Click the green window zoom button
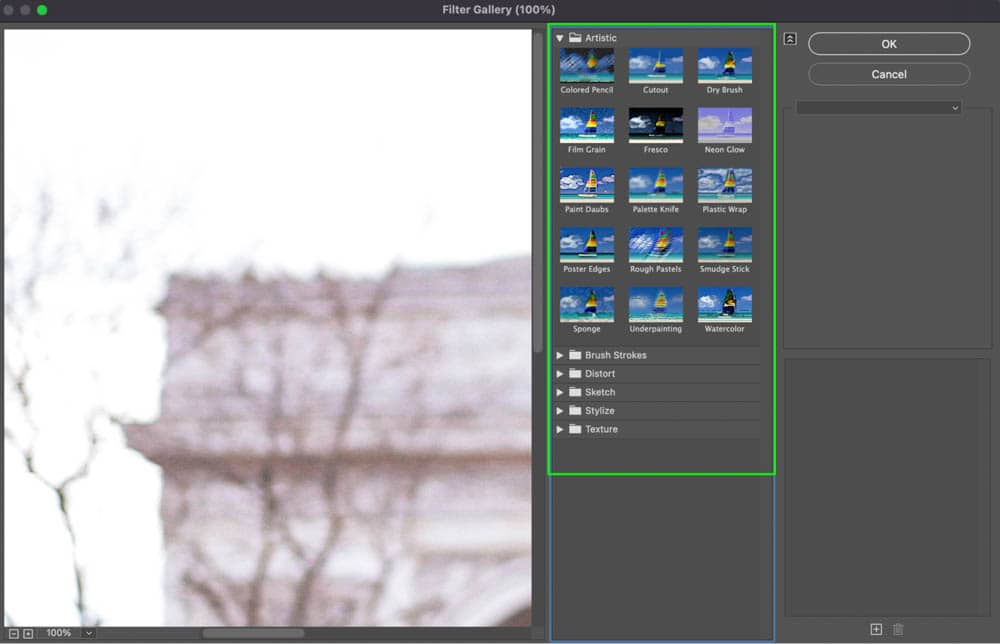This screenshot has height=644, width=1000. [42, 10]
